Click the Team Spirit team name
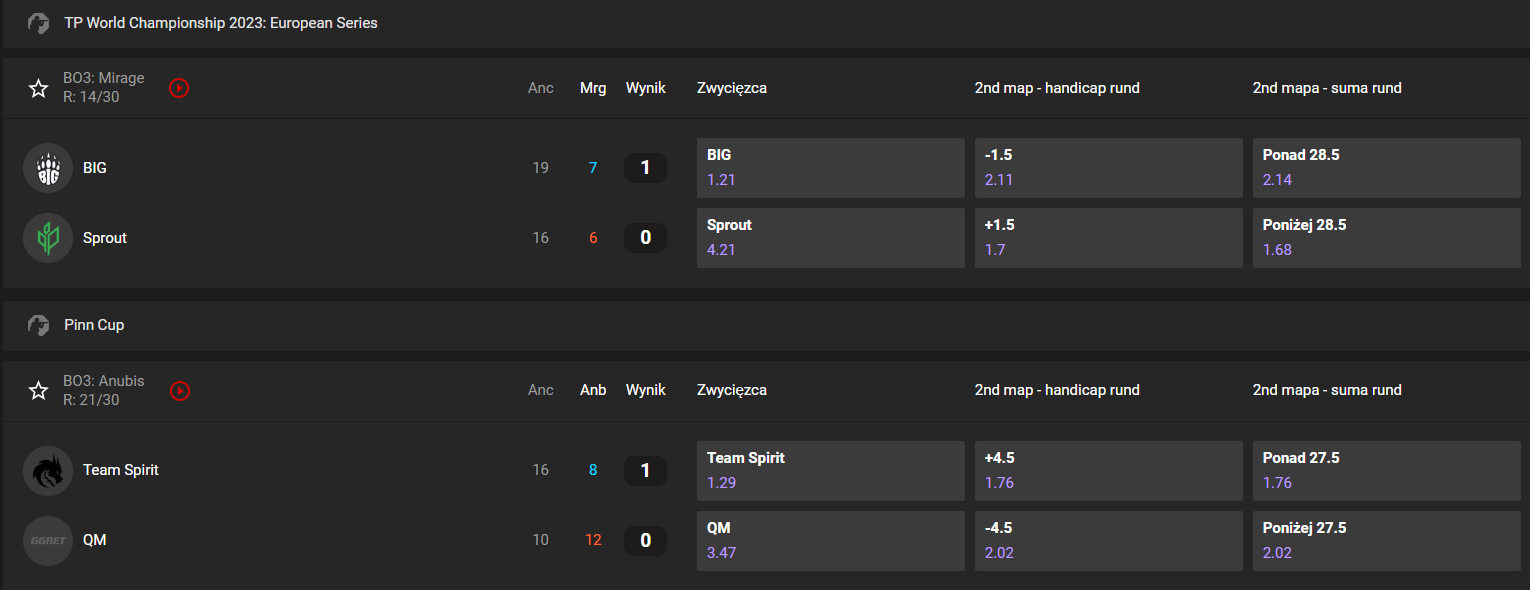 [121, 470]
